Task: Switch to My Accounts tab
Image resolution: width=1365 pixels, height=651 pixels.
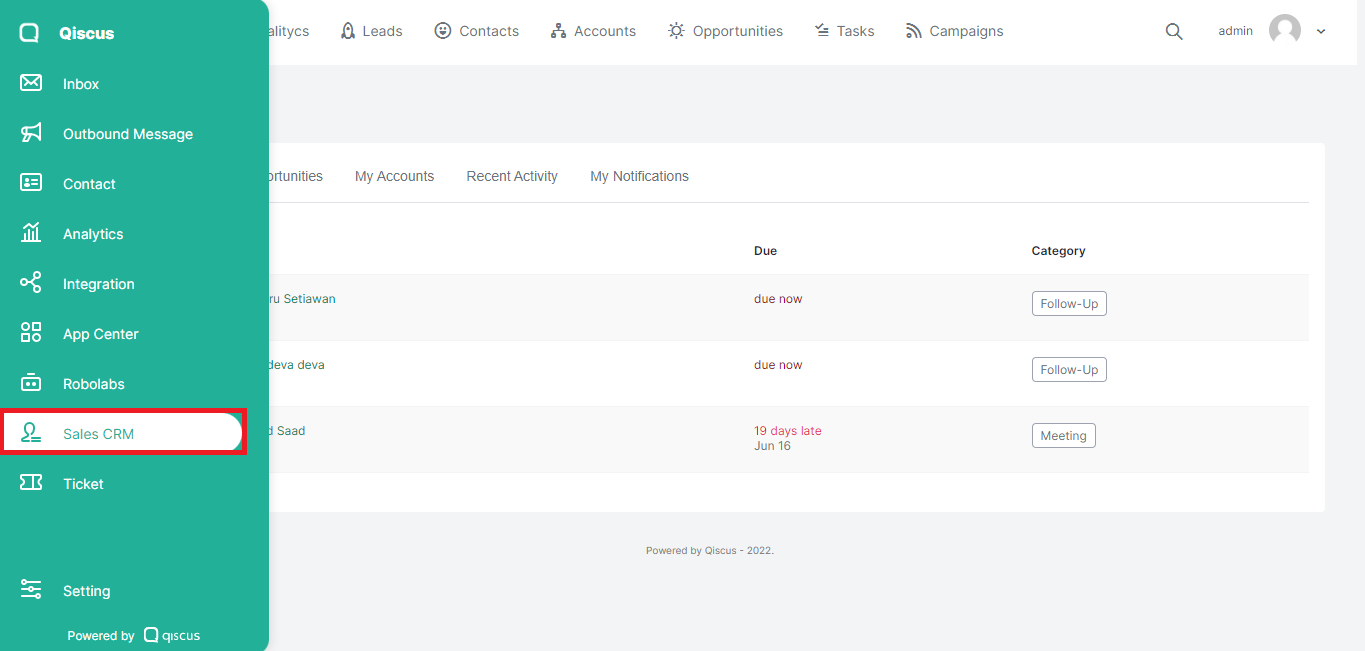Action: pos(394,176)
